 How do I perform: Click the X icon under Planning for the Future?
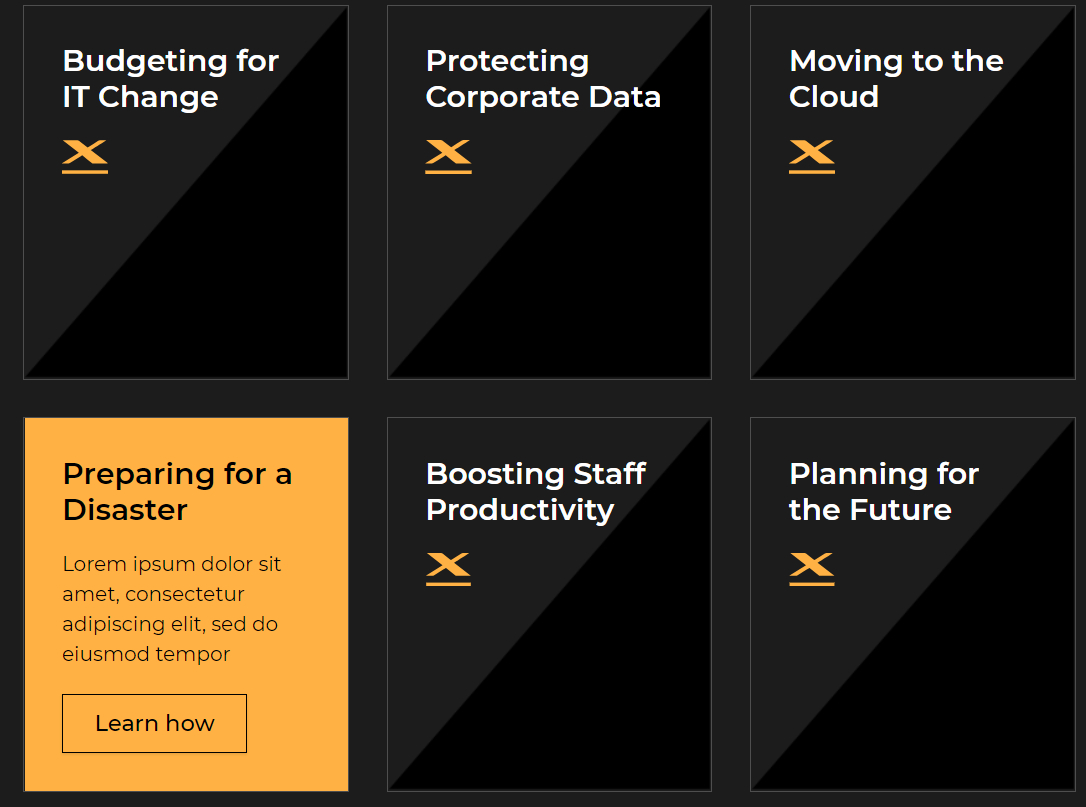811,568
